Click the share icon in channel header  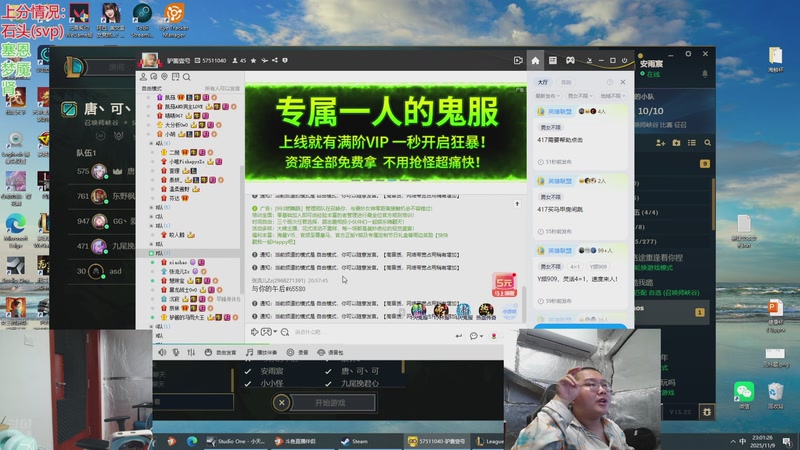click(x=274, y=60)
